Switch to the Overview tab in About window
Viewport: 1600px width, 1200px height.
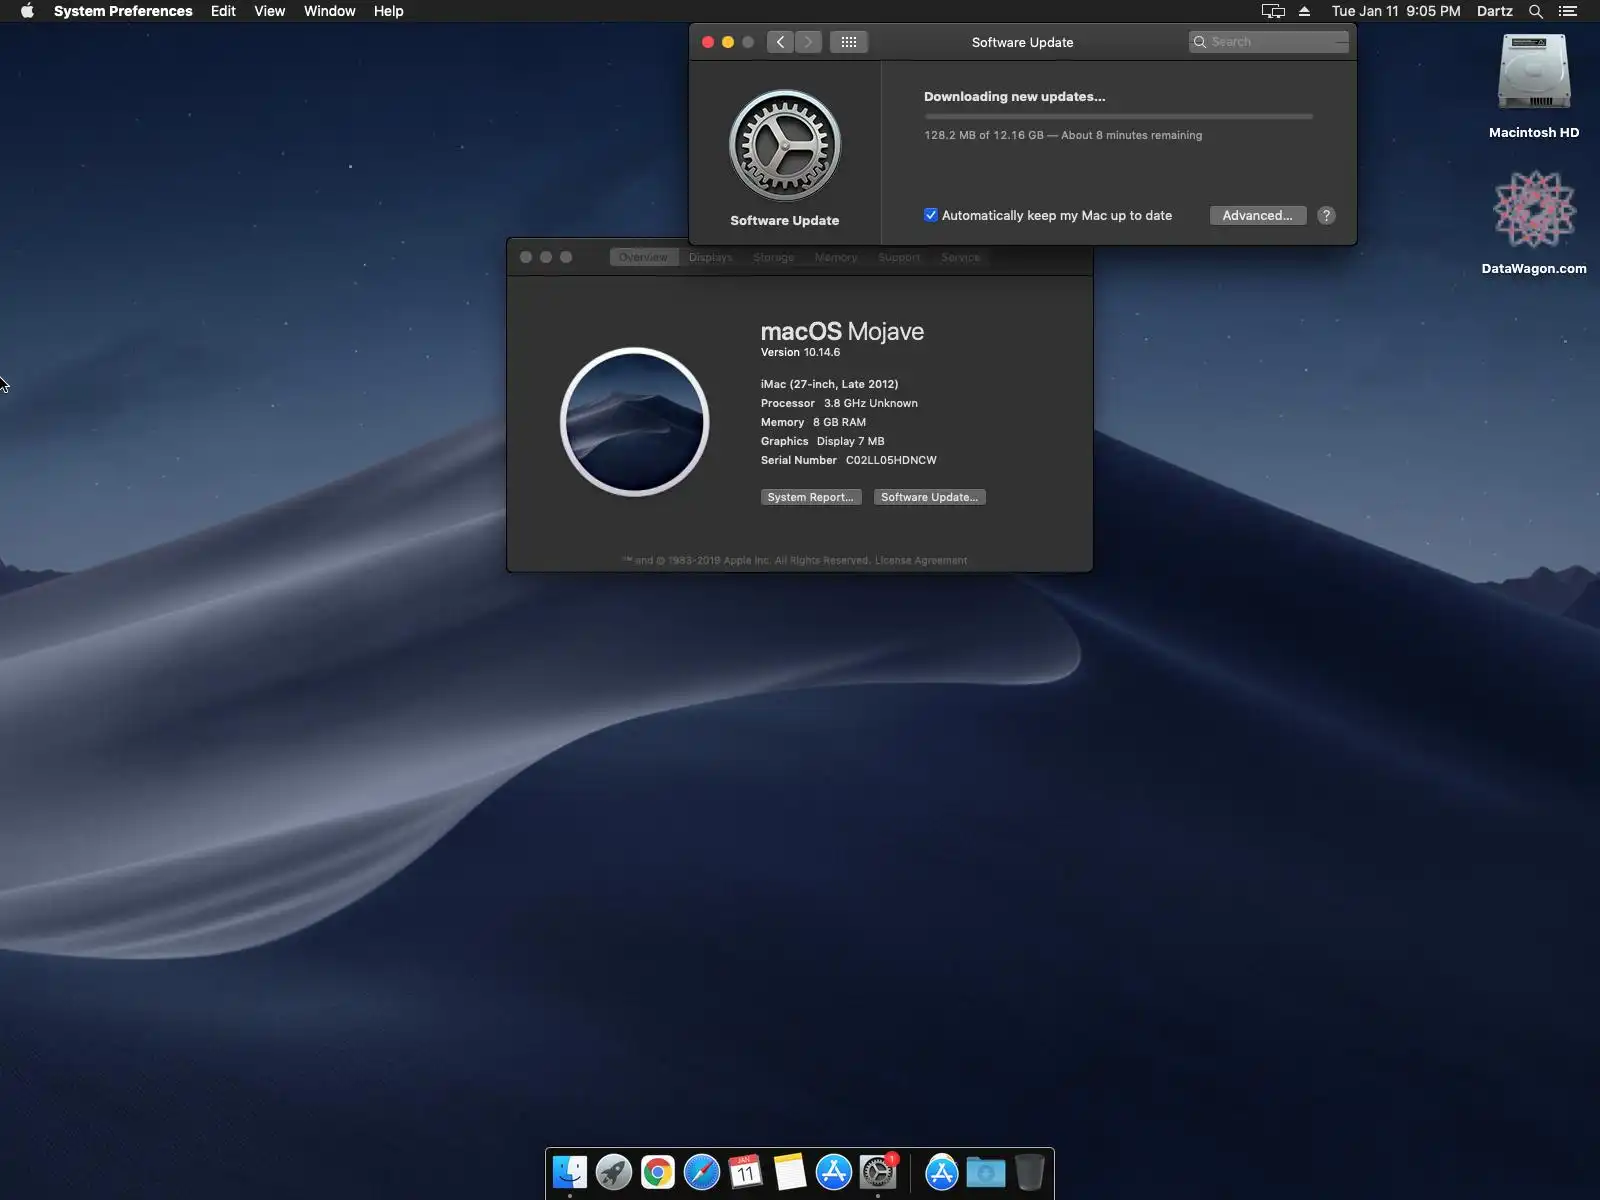tap(643, 257)
